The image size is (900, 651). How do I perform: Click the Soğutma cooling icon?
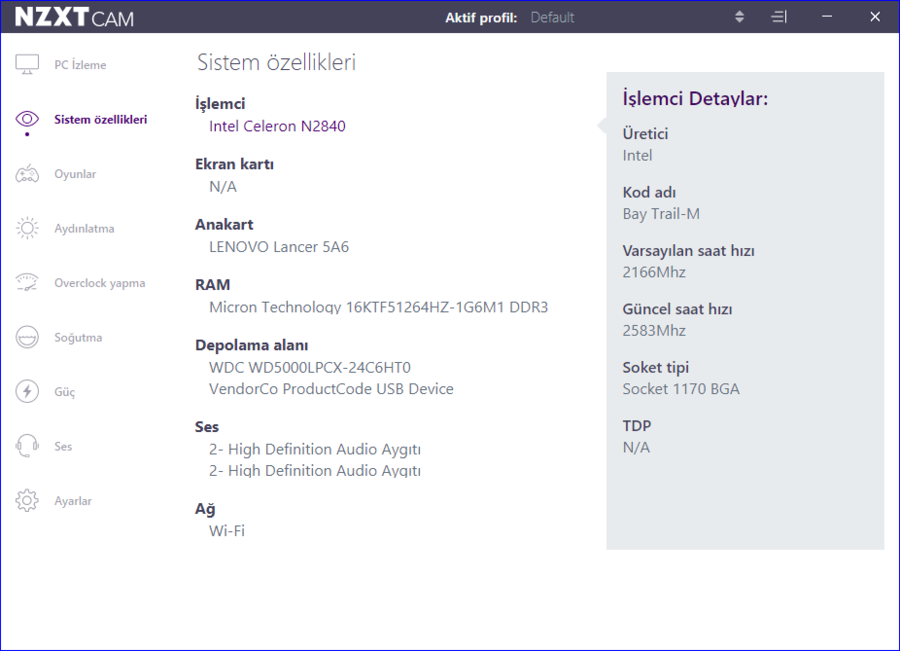tap(27, 337)
